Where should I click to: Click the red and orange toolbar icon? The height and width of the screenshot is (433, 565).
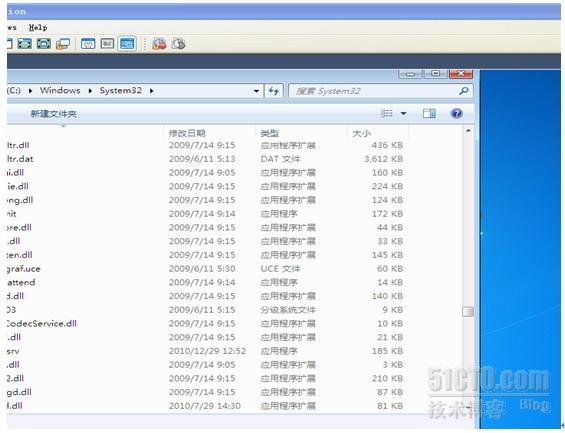(x=159, y=44)
